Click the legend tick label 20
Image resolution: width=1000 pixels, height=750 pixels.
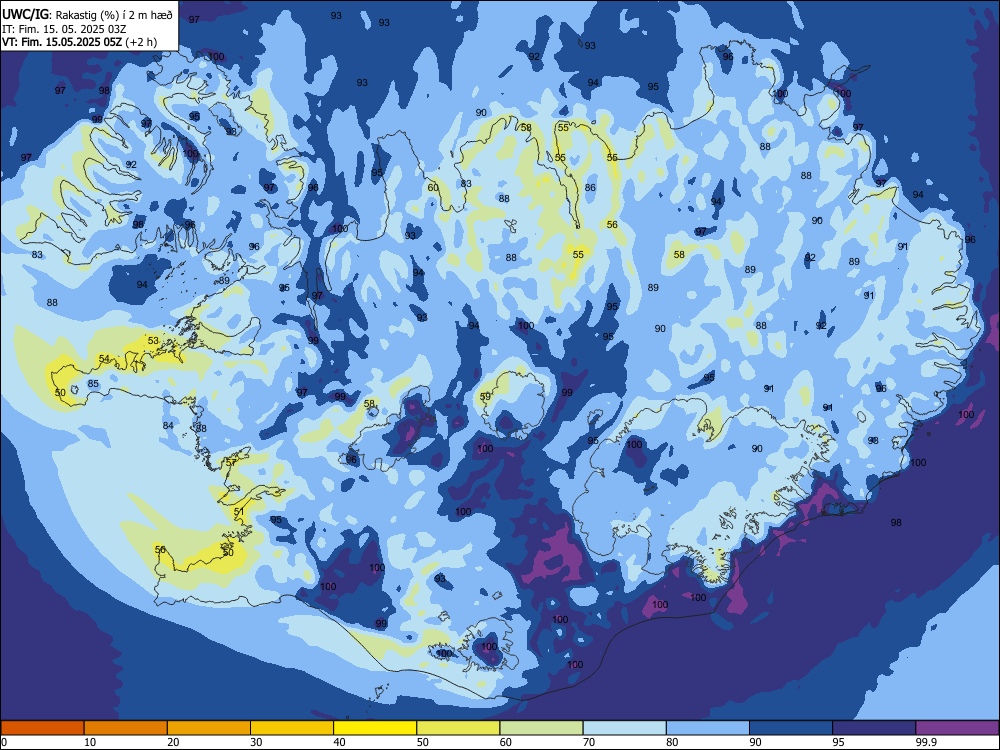coord(173,742)
